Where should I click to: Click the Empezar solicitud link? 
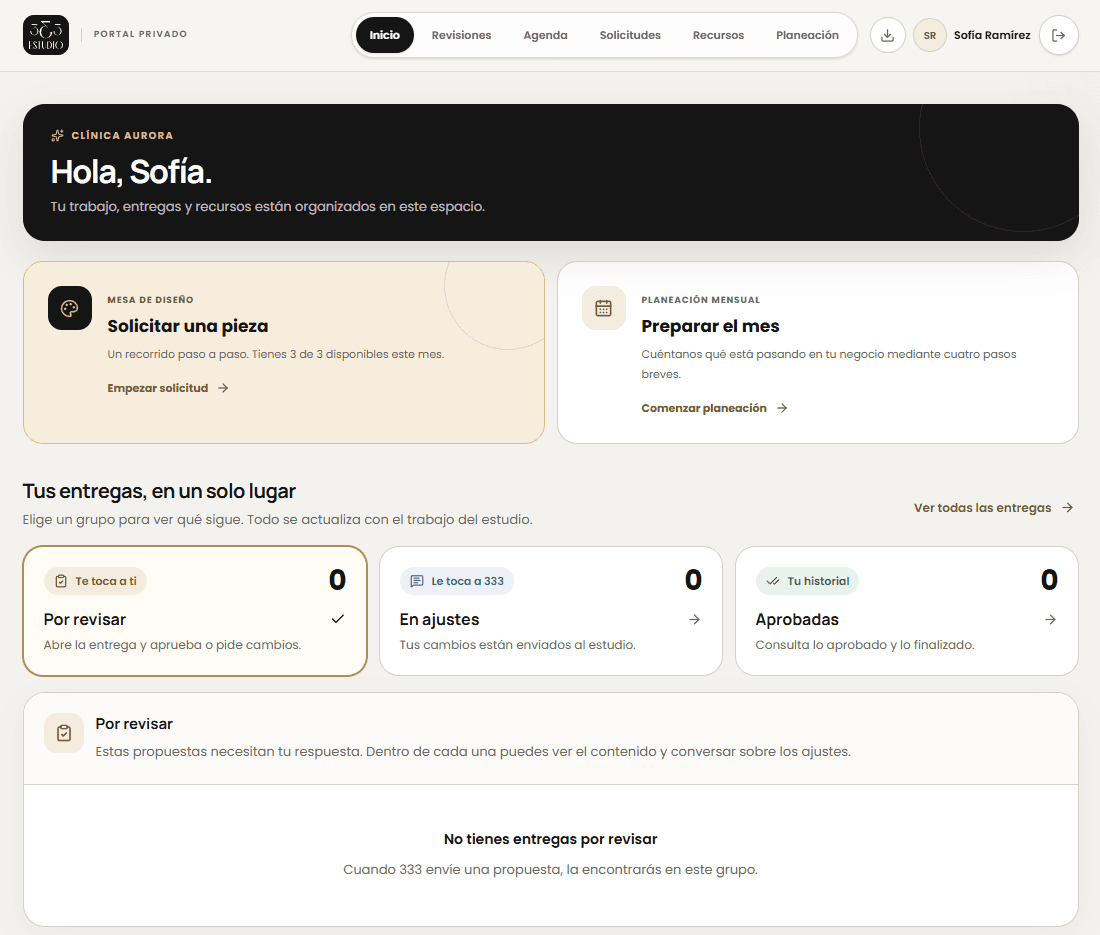pyautogui.click(x=168, y=388)
